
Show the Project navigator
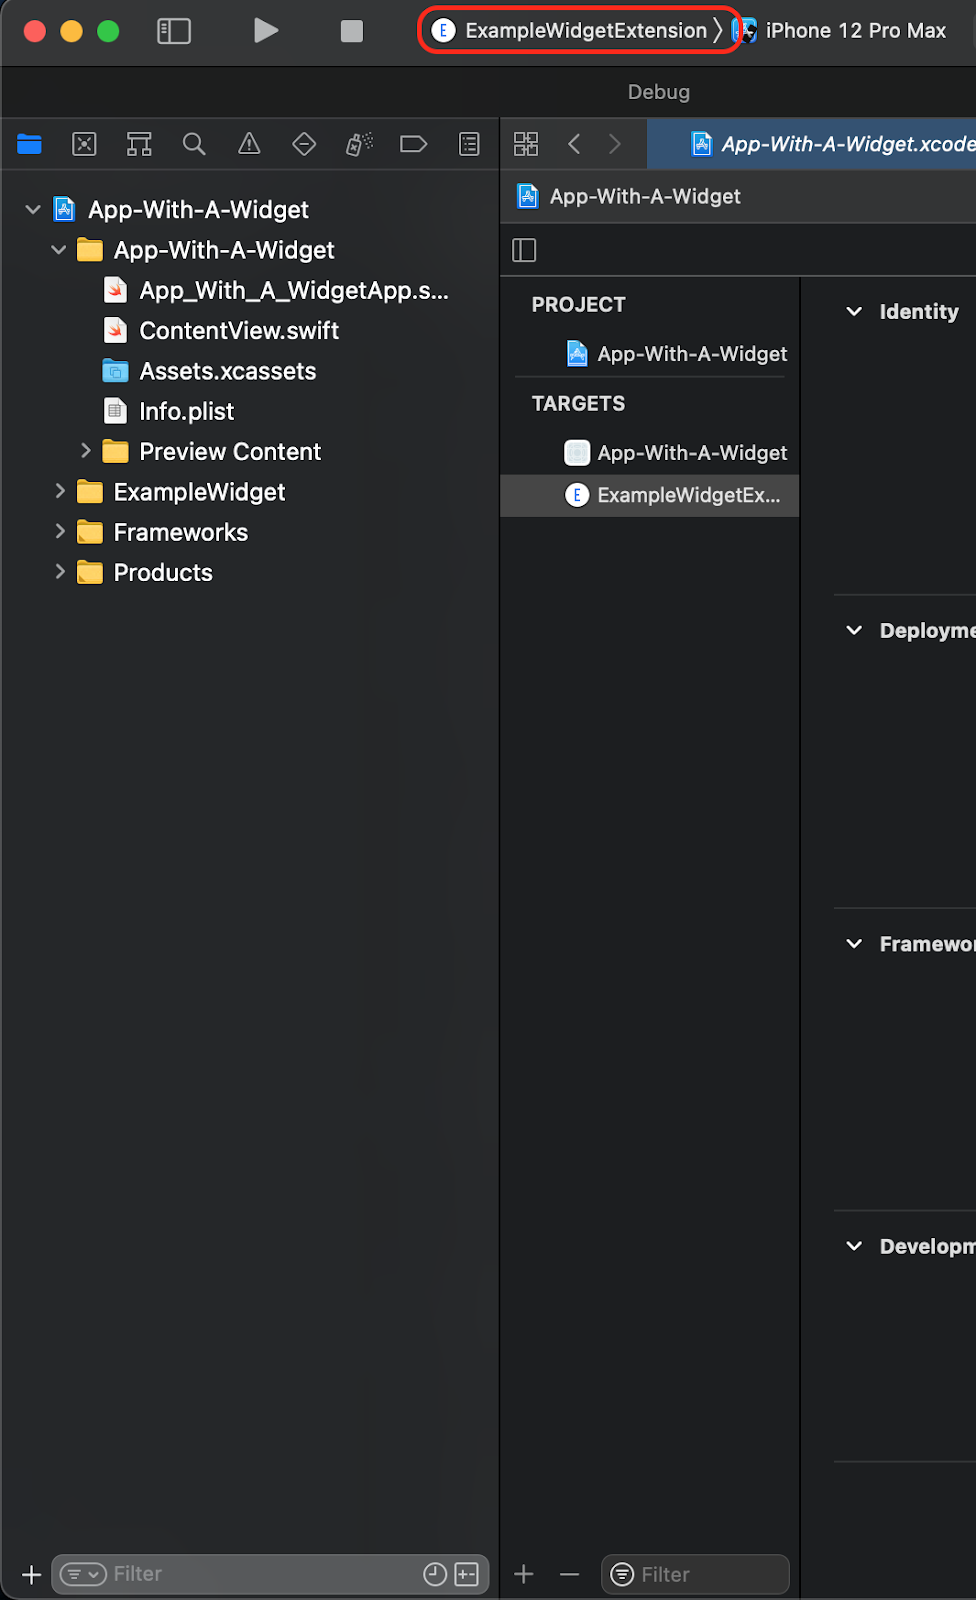(x=29, y=144)
